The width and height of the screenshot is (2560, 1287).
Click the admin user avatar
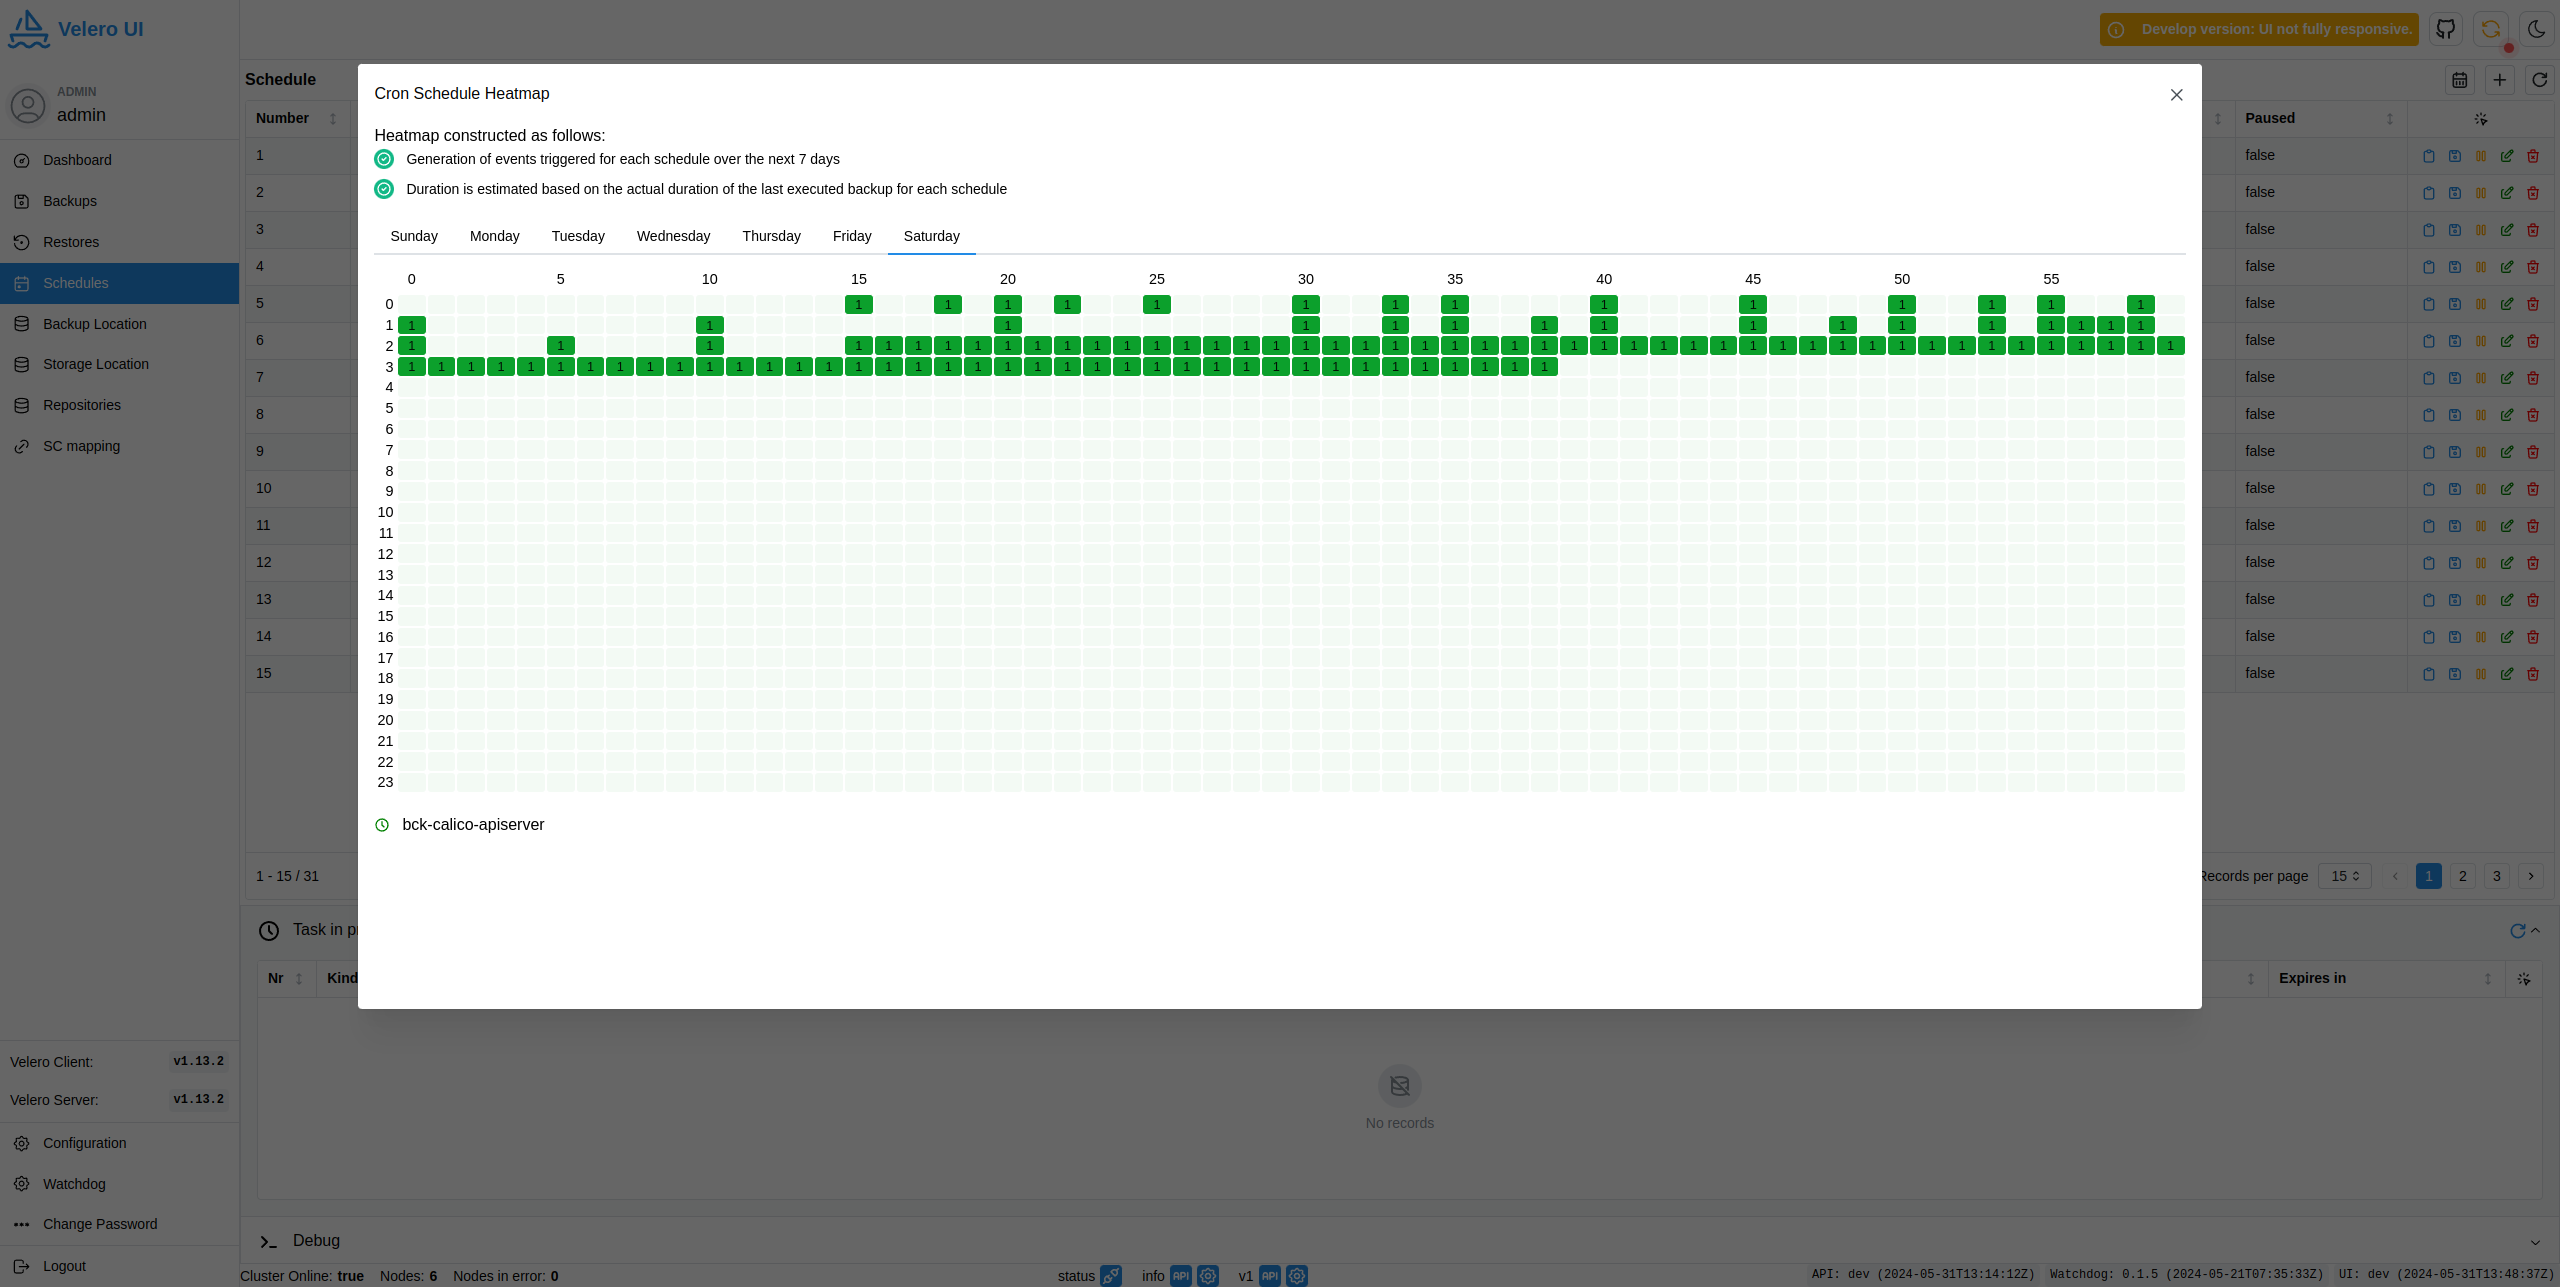(28, 105)
